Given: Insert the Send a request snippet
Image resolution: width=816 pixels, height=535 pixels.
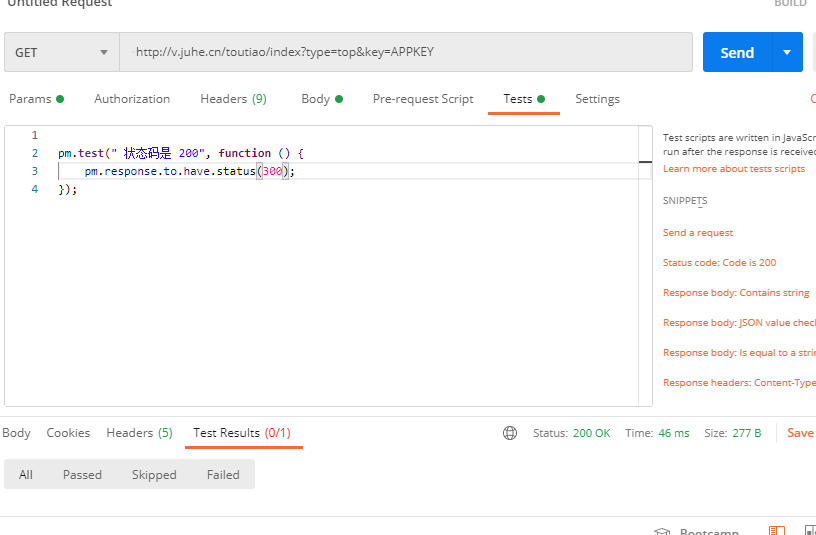Looking at the screenshot, I should (698, 233).
